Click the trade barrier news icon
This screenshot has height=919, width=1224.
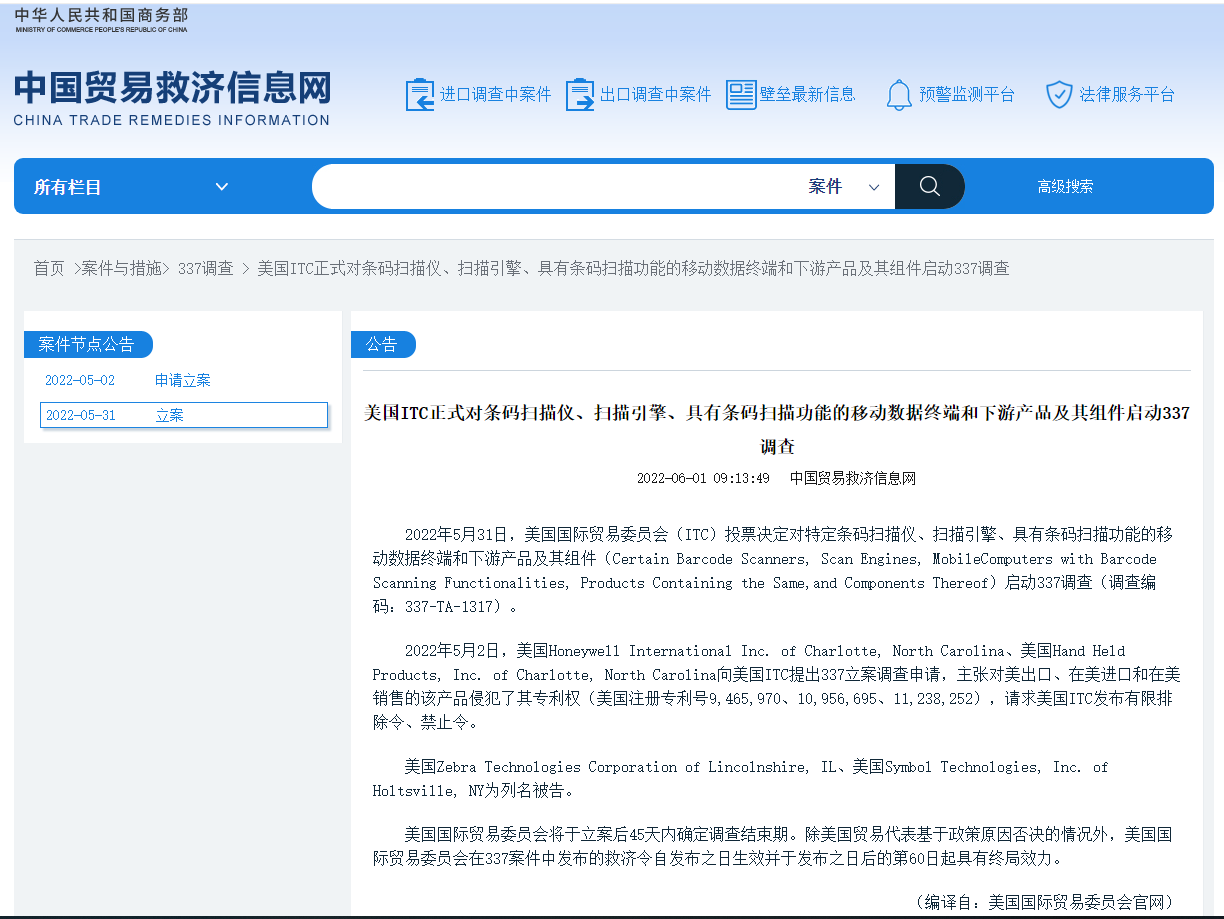coord(741,95)
